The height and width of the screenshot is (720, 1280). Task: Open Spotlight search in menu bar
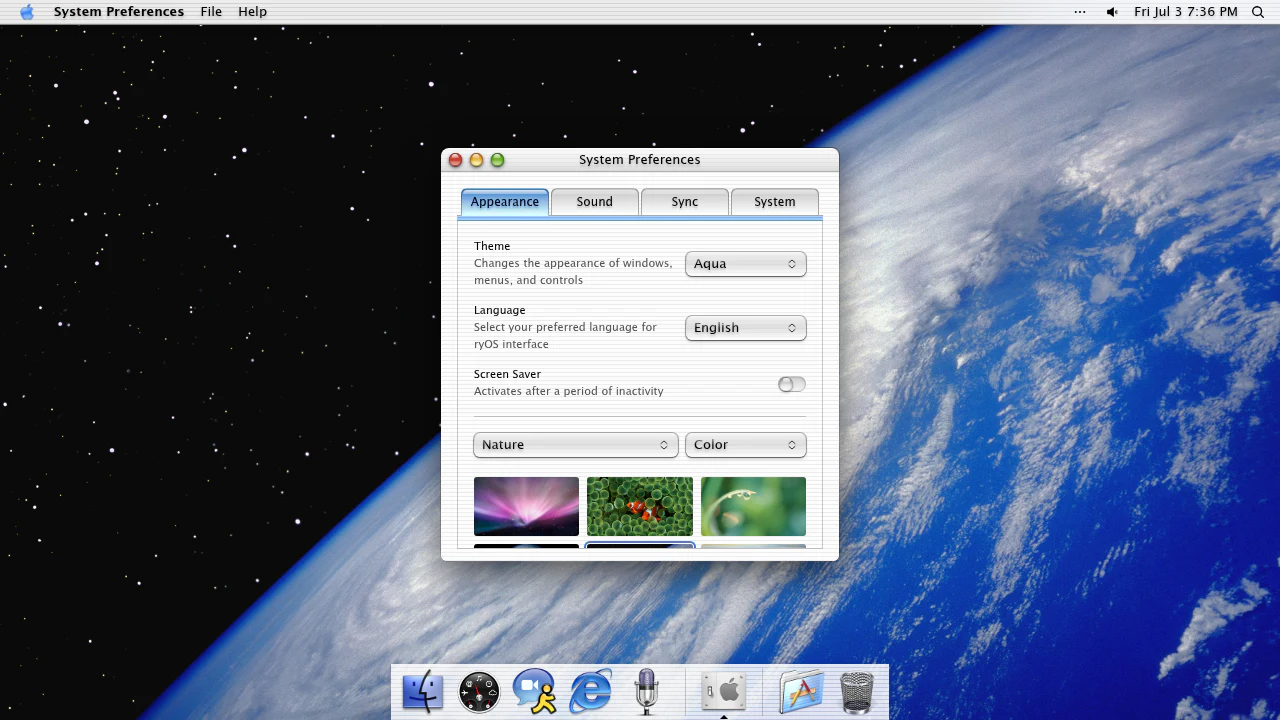pos(1258,12)
